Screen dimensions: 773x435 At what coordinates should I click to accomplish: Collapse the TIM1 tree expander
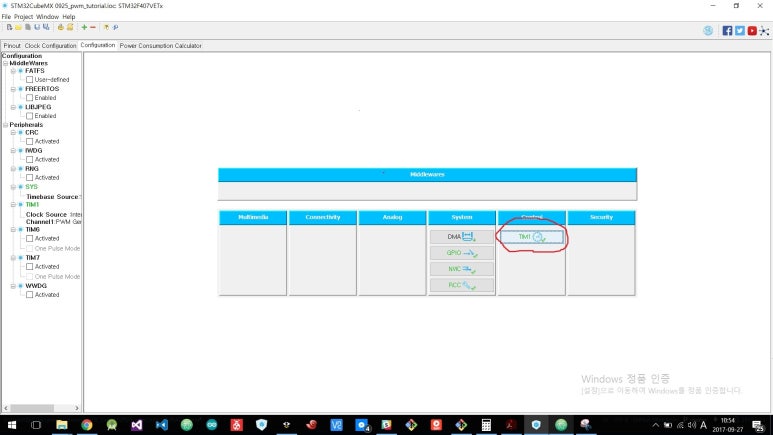13,205
